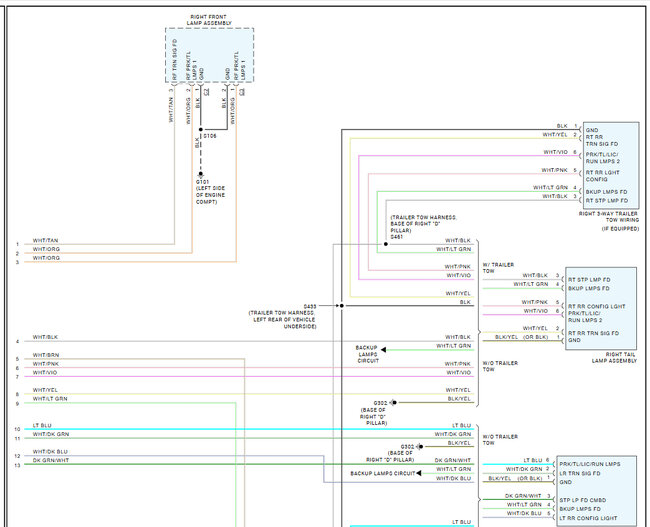Viewport: 650px width, 527px height.
Task: Click the LR TRN SIG FD pin label
Action: click(x=580, y=474)
